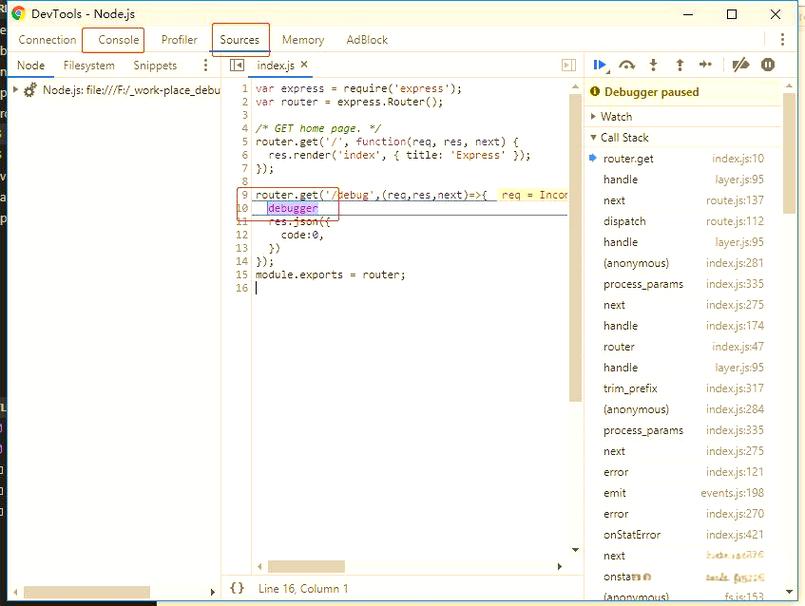Viewport: 805px width, 606px height.
Task: Select emit events.js:198 stack frame
Action: click(x=683, y=493)
